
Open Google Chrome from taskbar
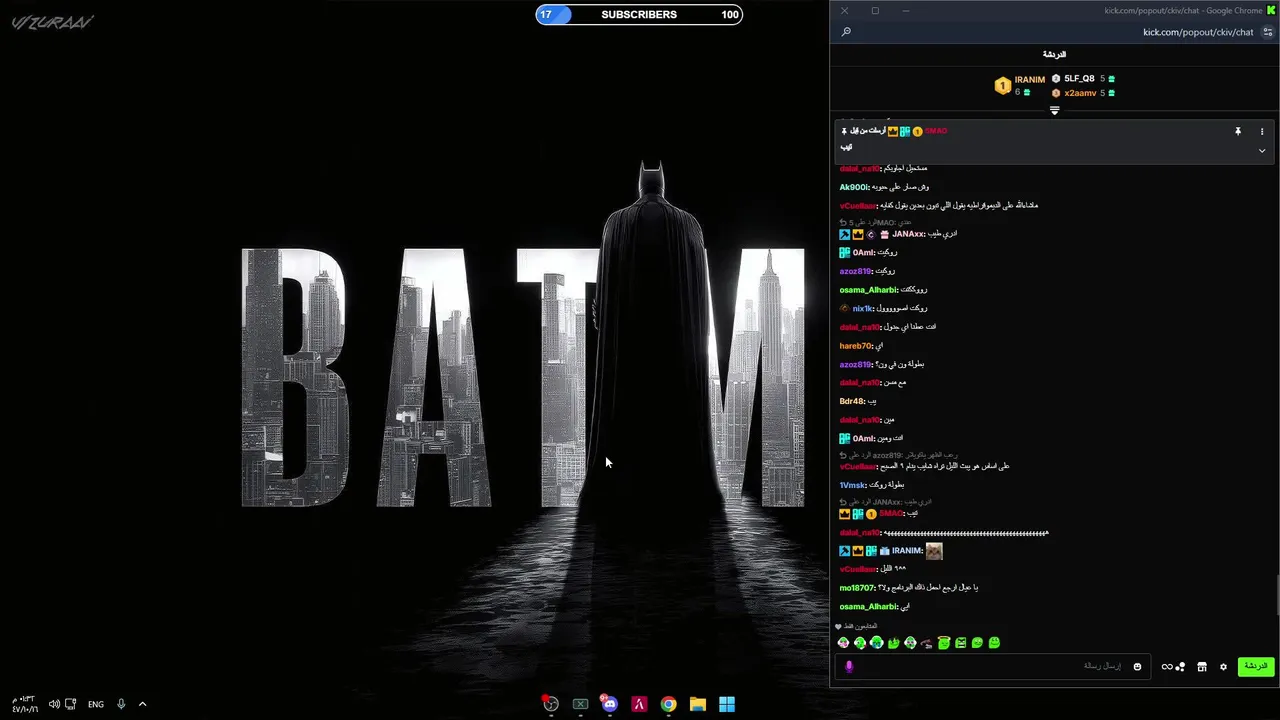(668, 704)
